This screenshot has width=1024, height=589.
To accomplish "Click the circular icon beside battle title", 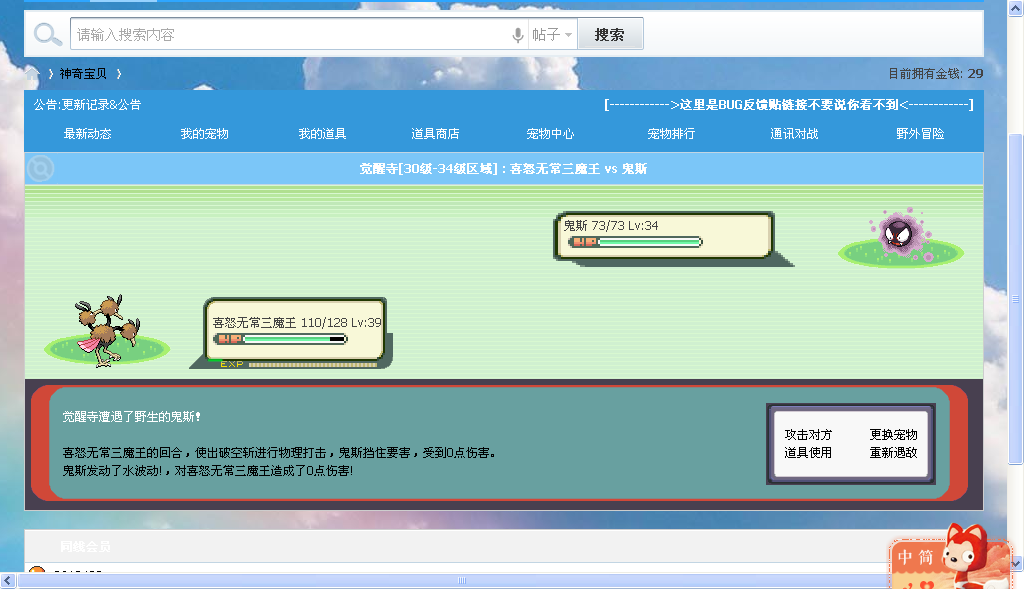I will click(40, 168).
